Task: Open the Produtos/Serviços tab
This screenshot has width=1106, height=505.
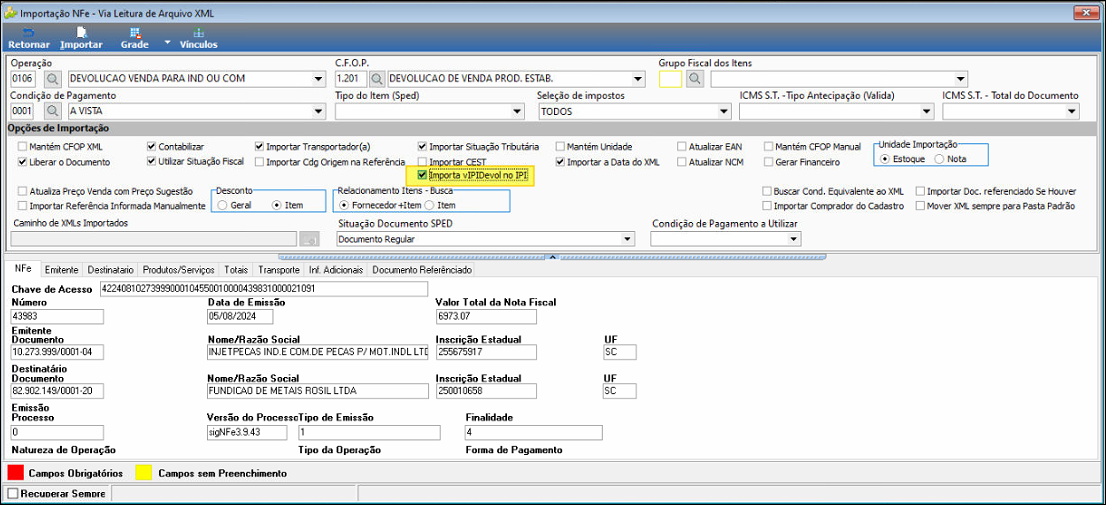Action: [x=178, y=270]
